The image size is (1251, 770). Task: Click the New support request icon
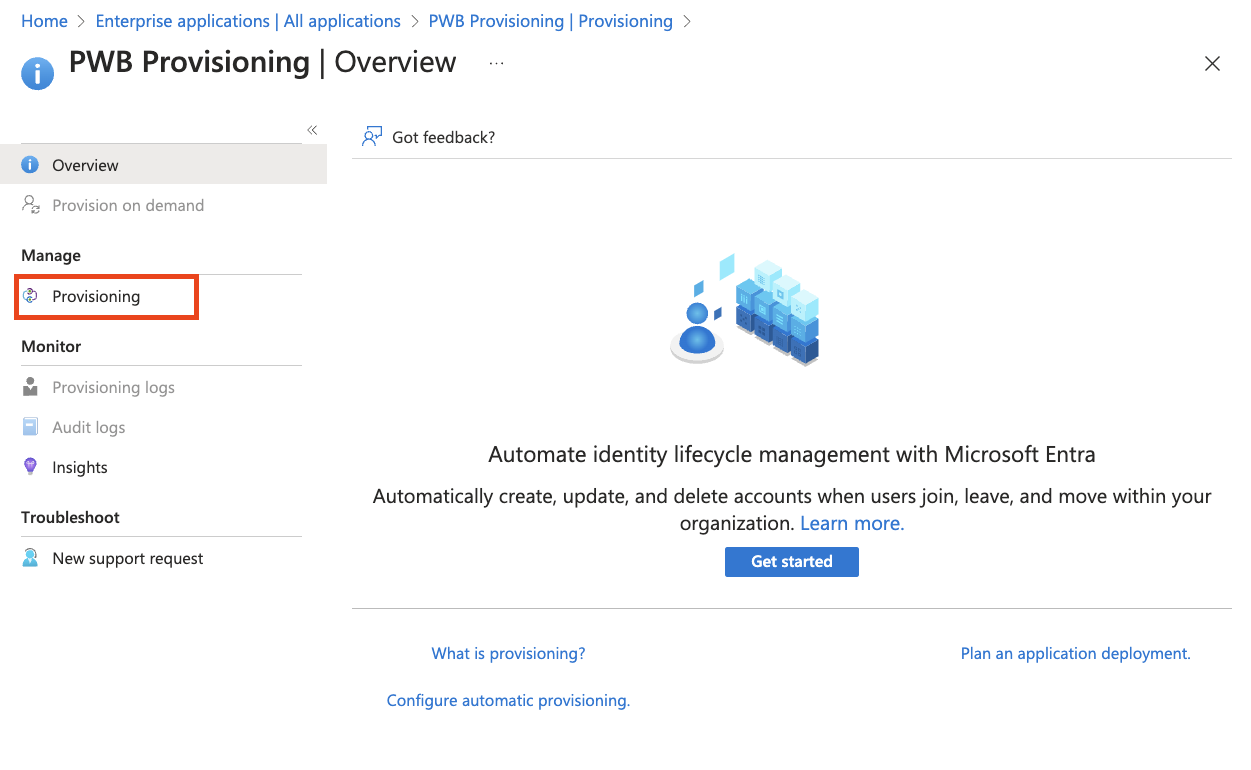coord(31,558)
